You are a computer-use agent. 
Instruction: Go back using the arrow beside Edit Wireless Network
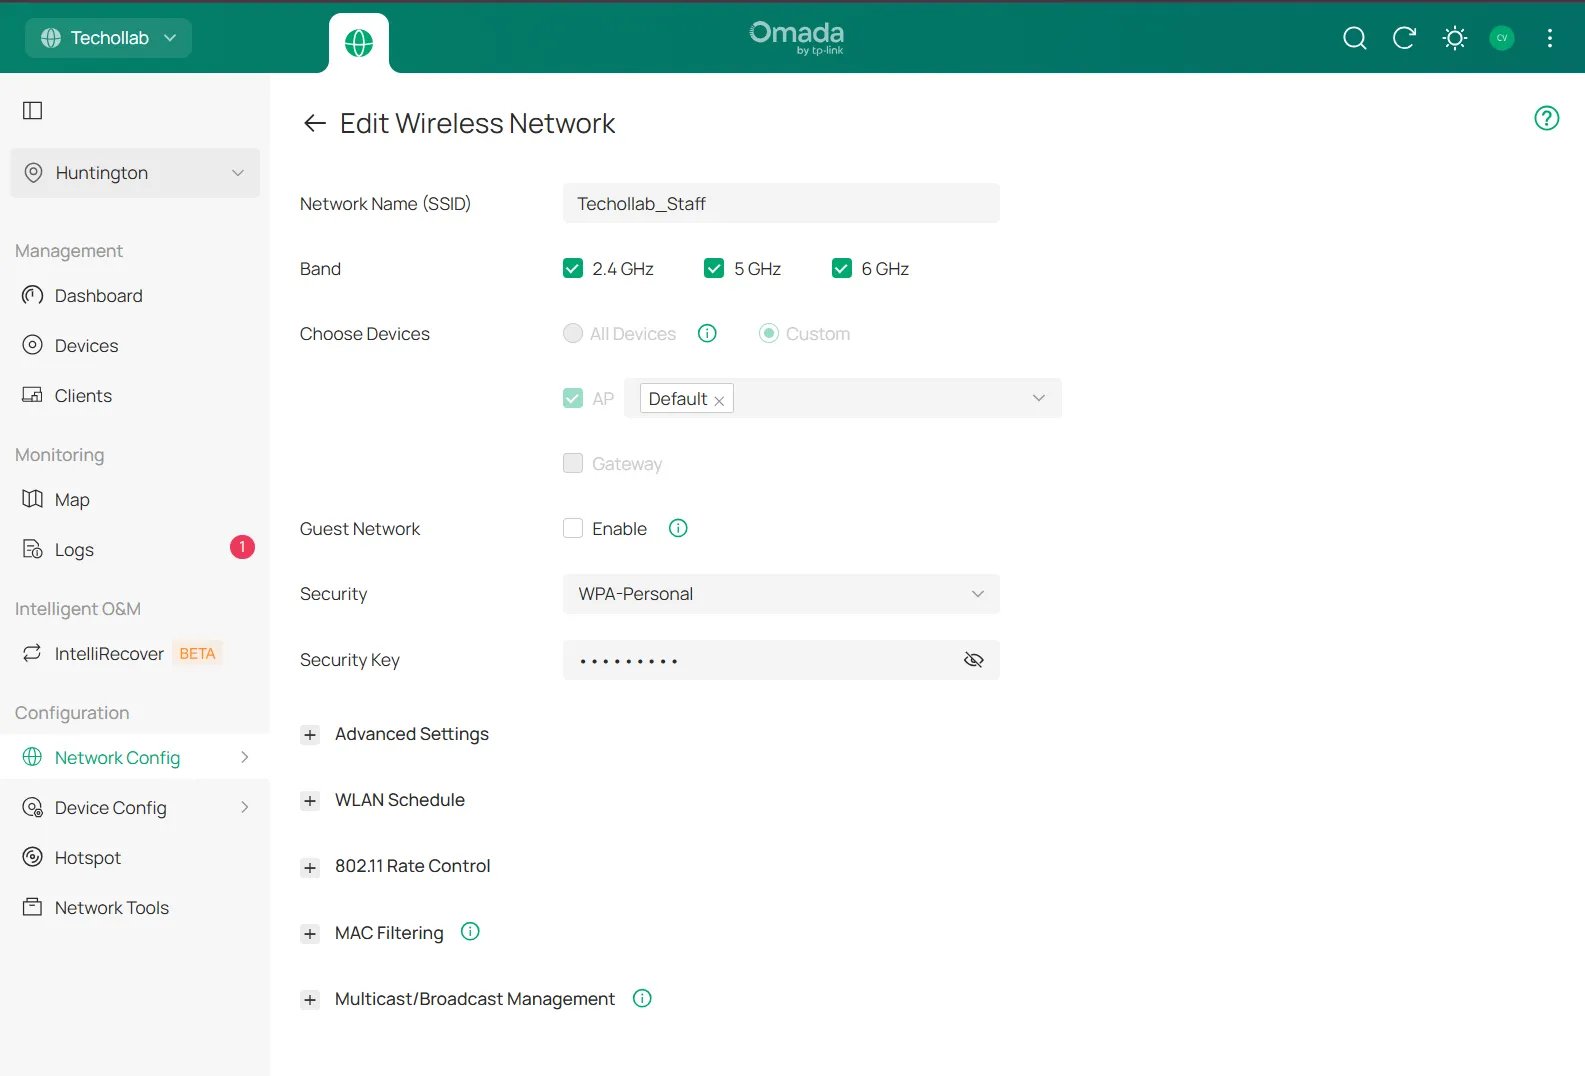tap(315, 123)
